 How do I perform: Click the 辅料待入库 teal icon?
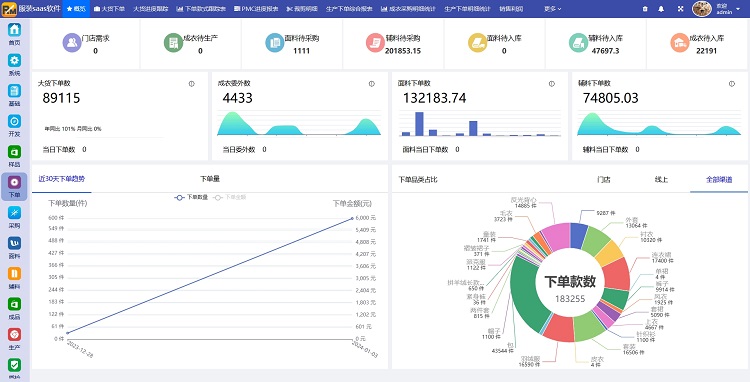(x=578, y=43)
